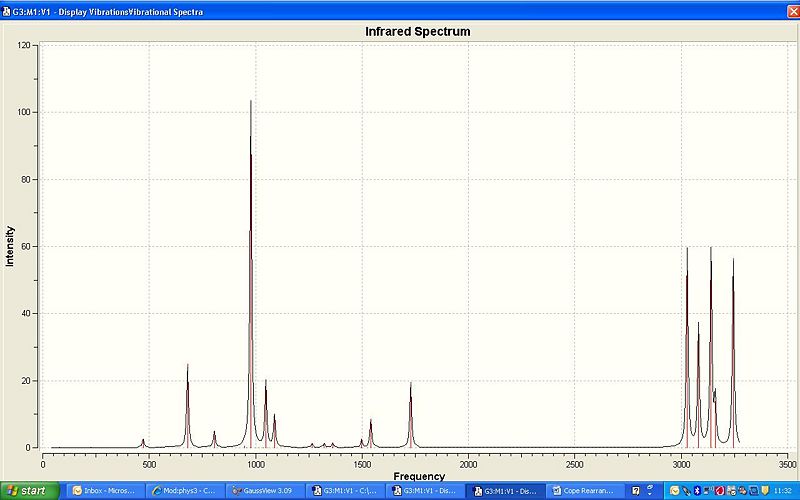Click the x-axis tick label 2000
This screenshot has width=800, height=500.
point(468,465)
